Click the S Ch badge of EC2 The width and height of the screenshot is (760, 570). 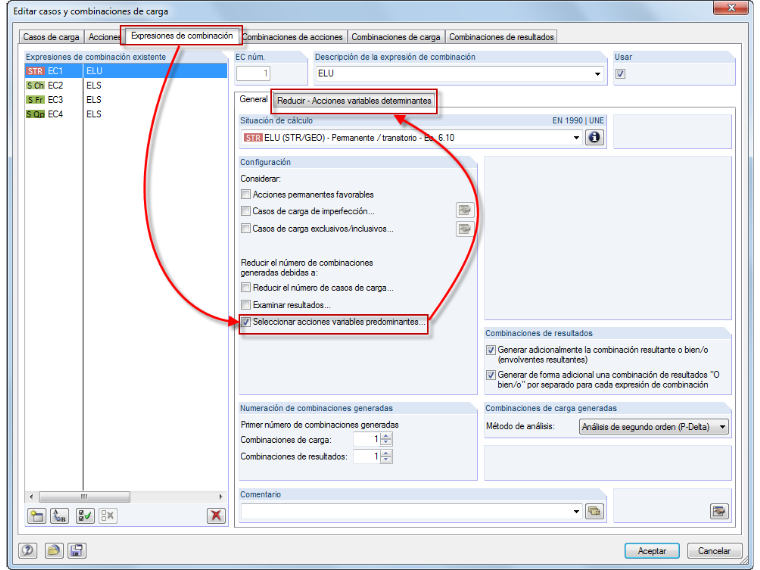[35, 85]
